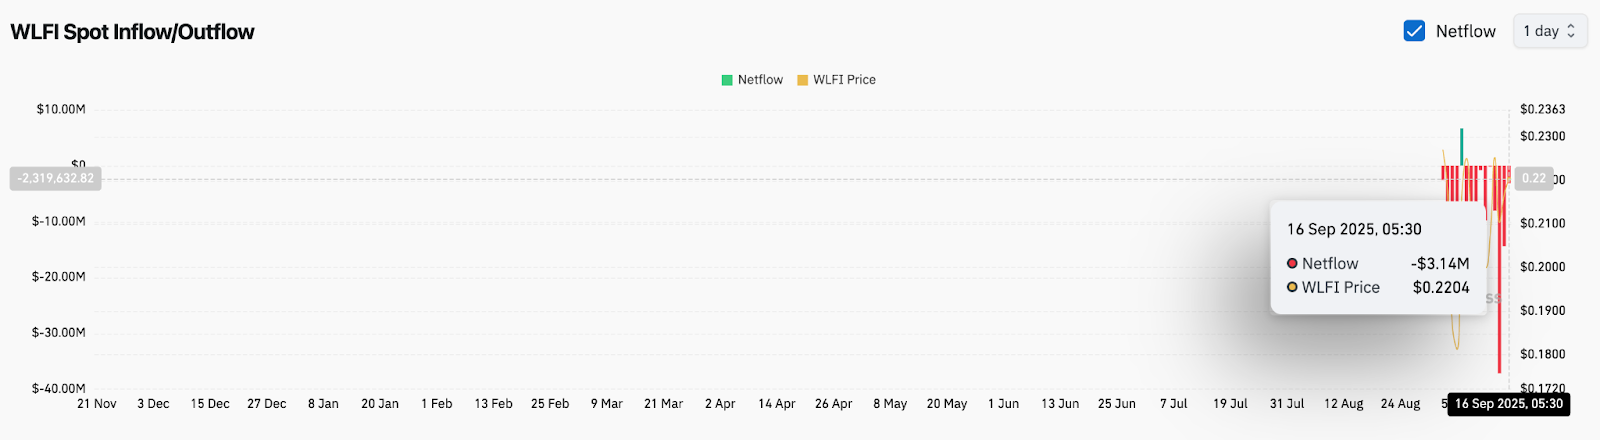Toggle the WLFI Price legend yellow square
The height and width of the screenshot is (440, 1600).
802,80
